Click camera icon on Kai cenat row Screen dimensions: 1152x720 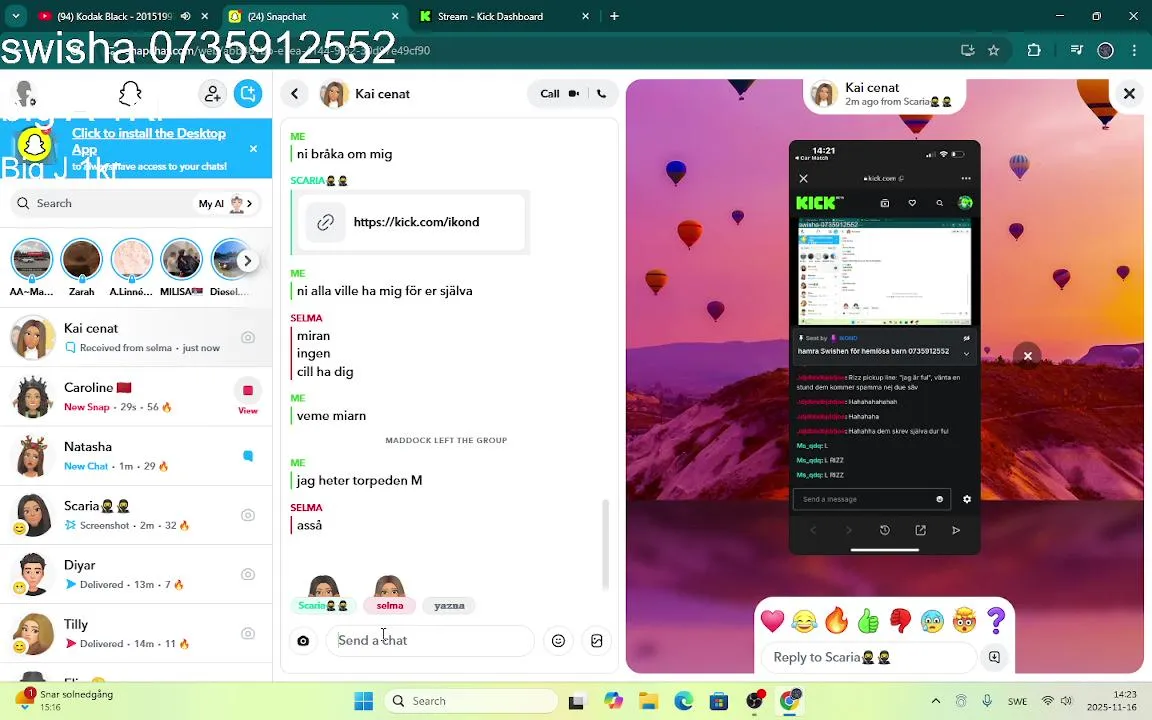248,337
